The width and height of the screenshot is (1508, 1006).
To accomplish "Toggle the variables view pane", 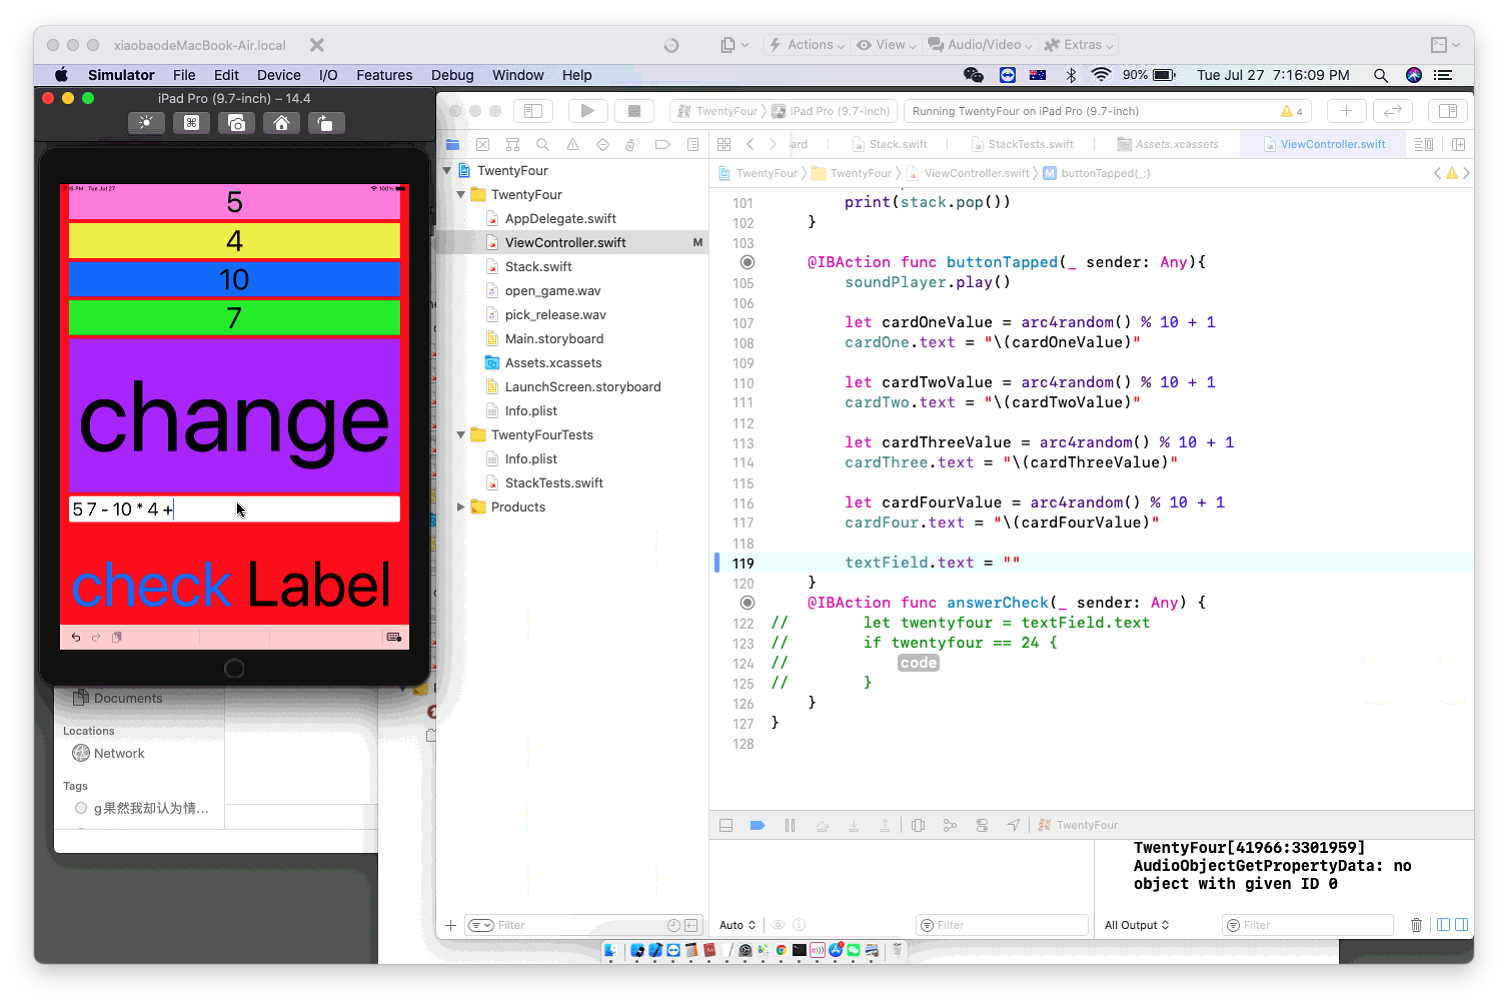I will (1443, 925).
